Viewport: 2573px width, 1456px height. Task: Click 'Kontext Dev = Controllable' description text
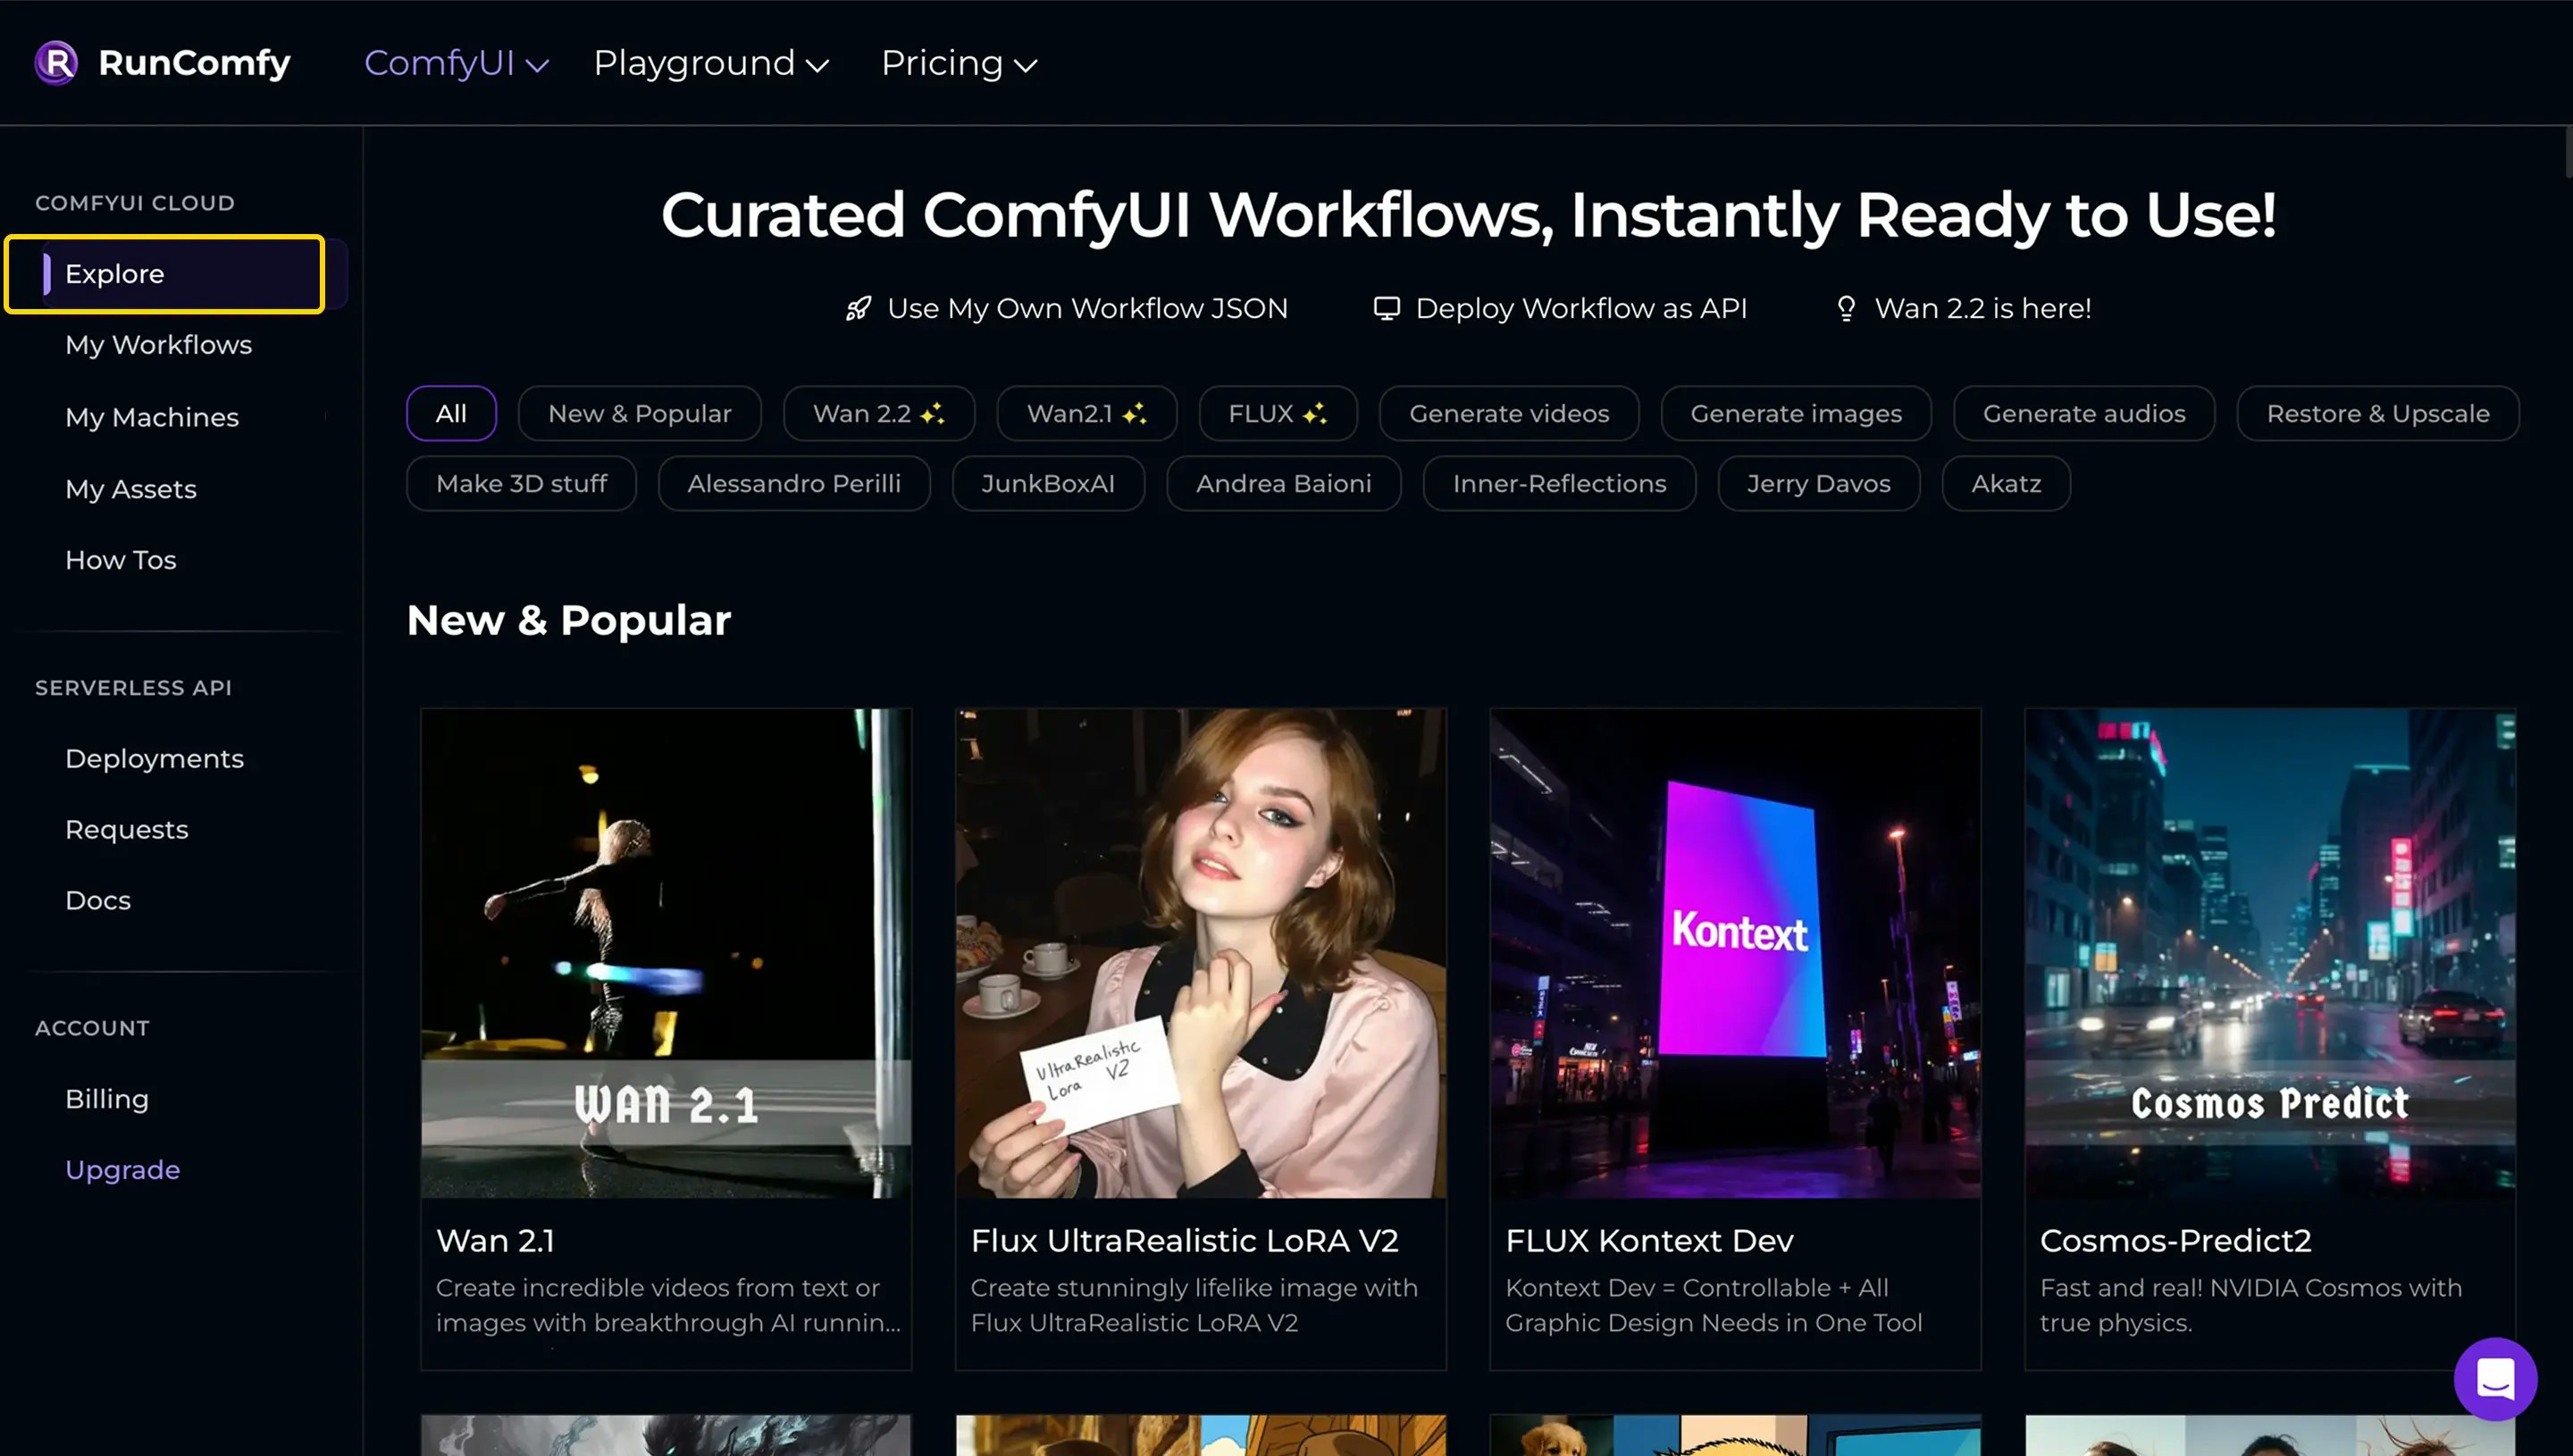(x=1713, y=1305)
